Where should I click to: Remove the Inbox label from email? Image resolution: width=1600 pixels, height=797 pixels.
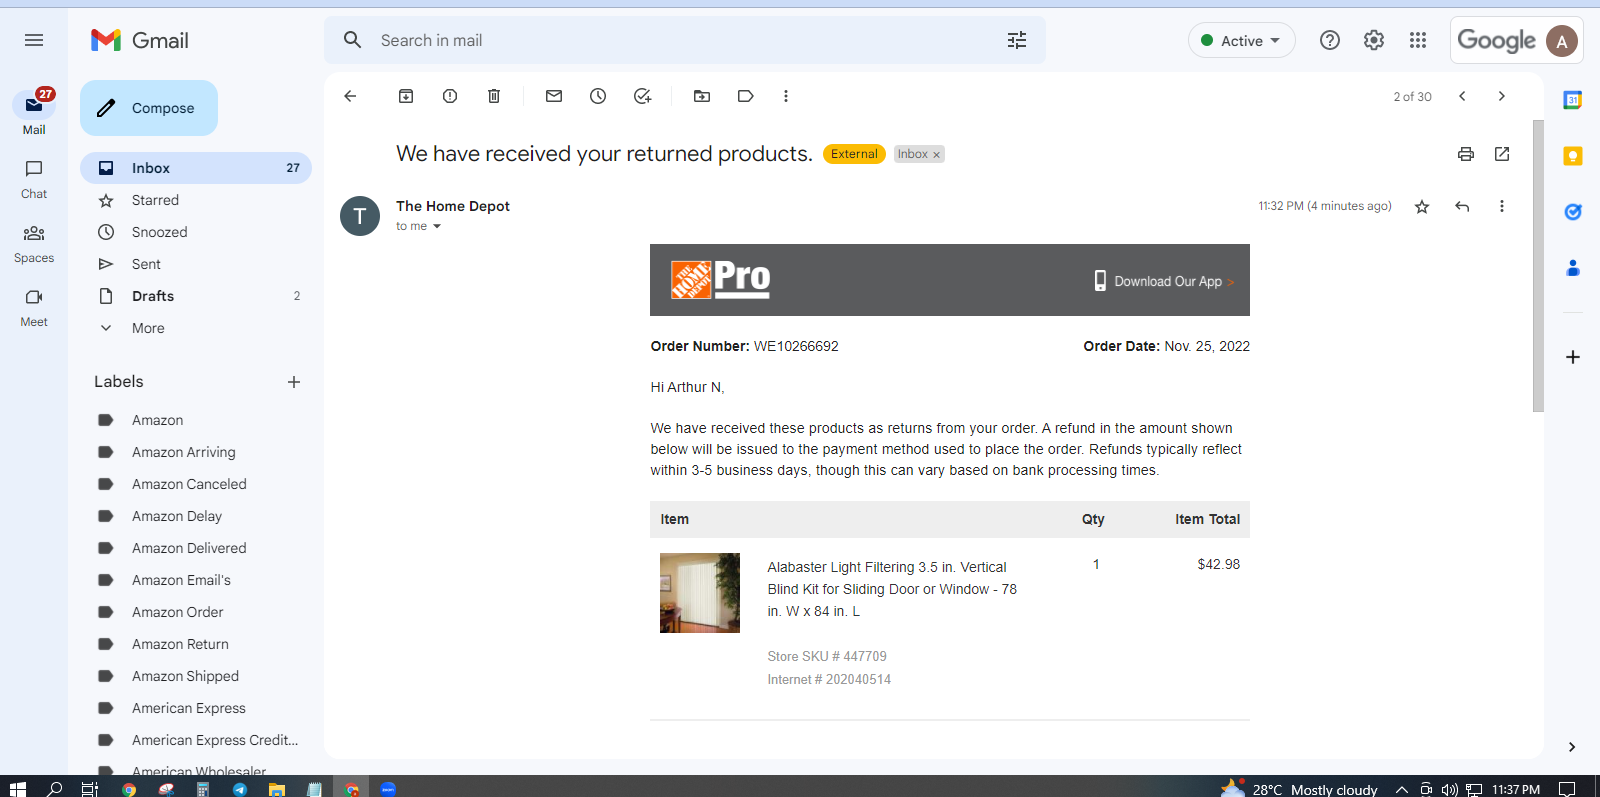pos(936,155)
